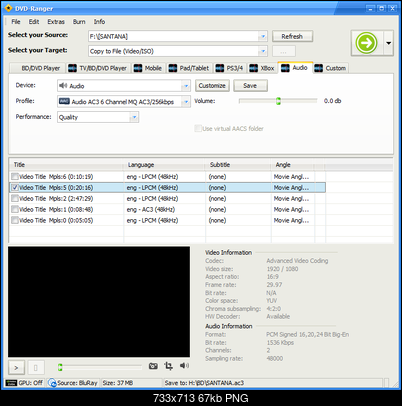Screen dimensions: 402x406
Task: Uncheck the Video Title Mpls:5 checkbox
Action: pyautogui.click(x=15, y=187)
